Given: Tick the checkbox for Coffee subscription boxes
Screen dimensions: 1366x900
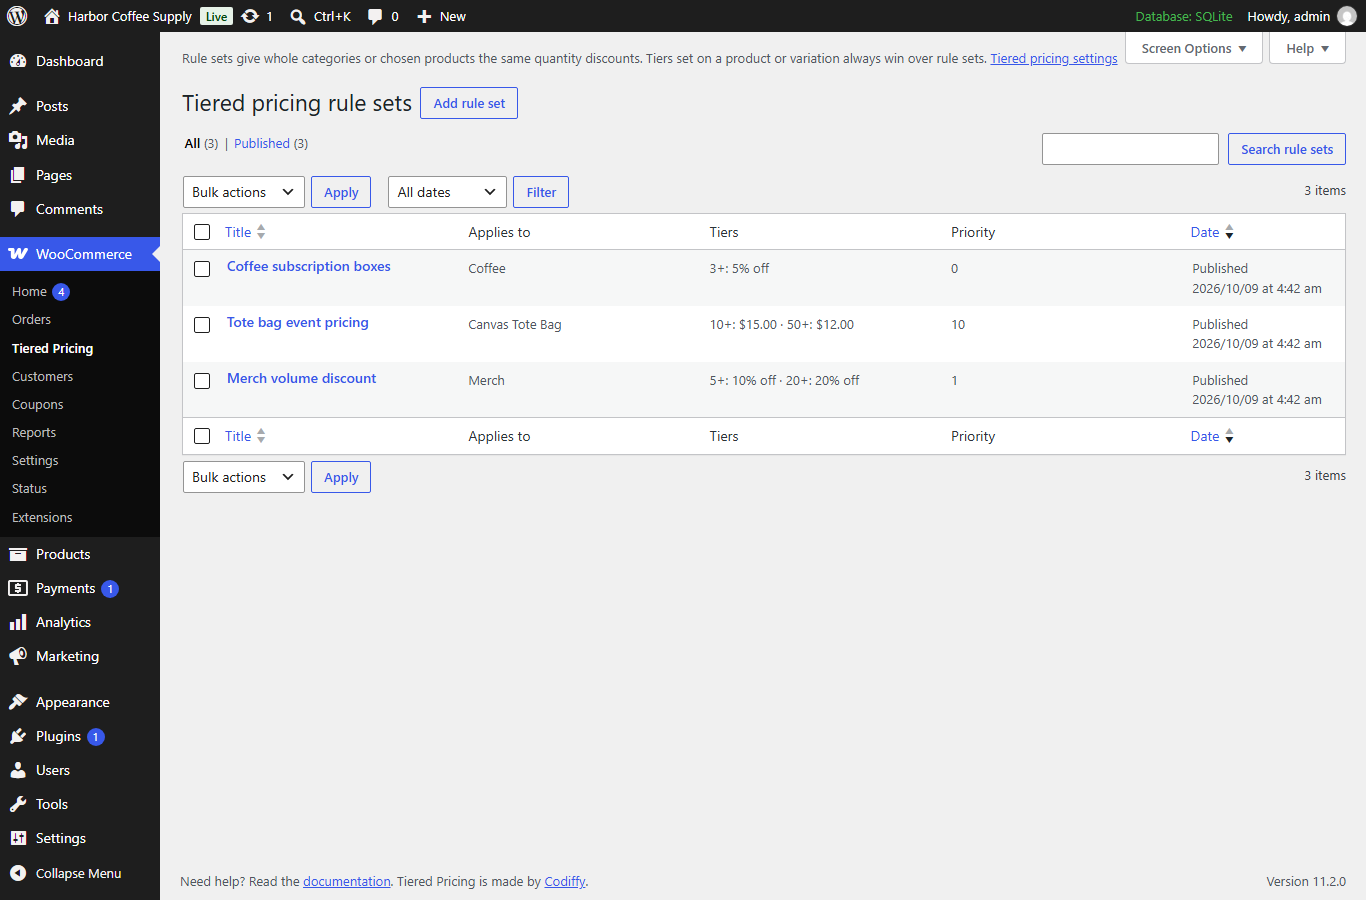Looking at the screenshot, I should click(202, 269).
